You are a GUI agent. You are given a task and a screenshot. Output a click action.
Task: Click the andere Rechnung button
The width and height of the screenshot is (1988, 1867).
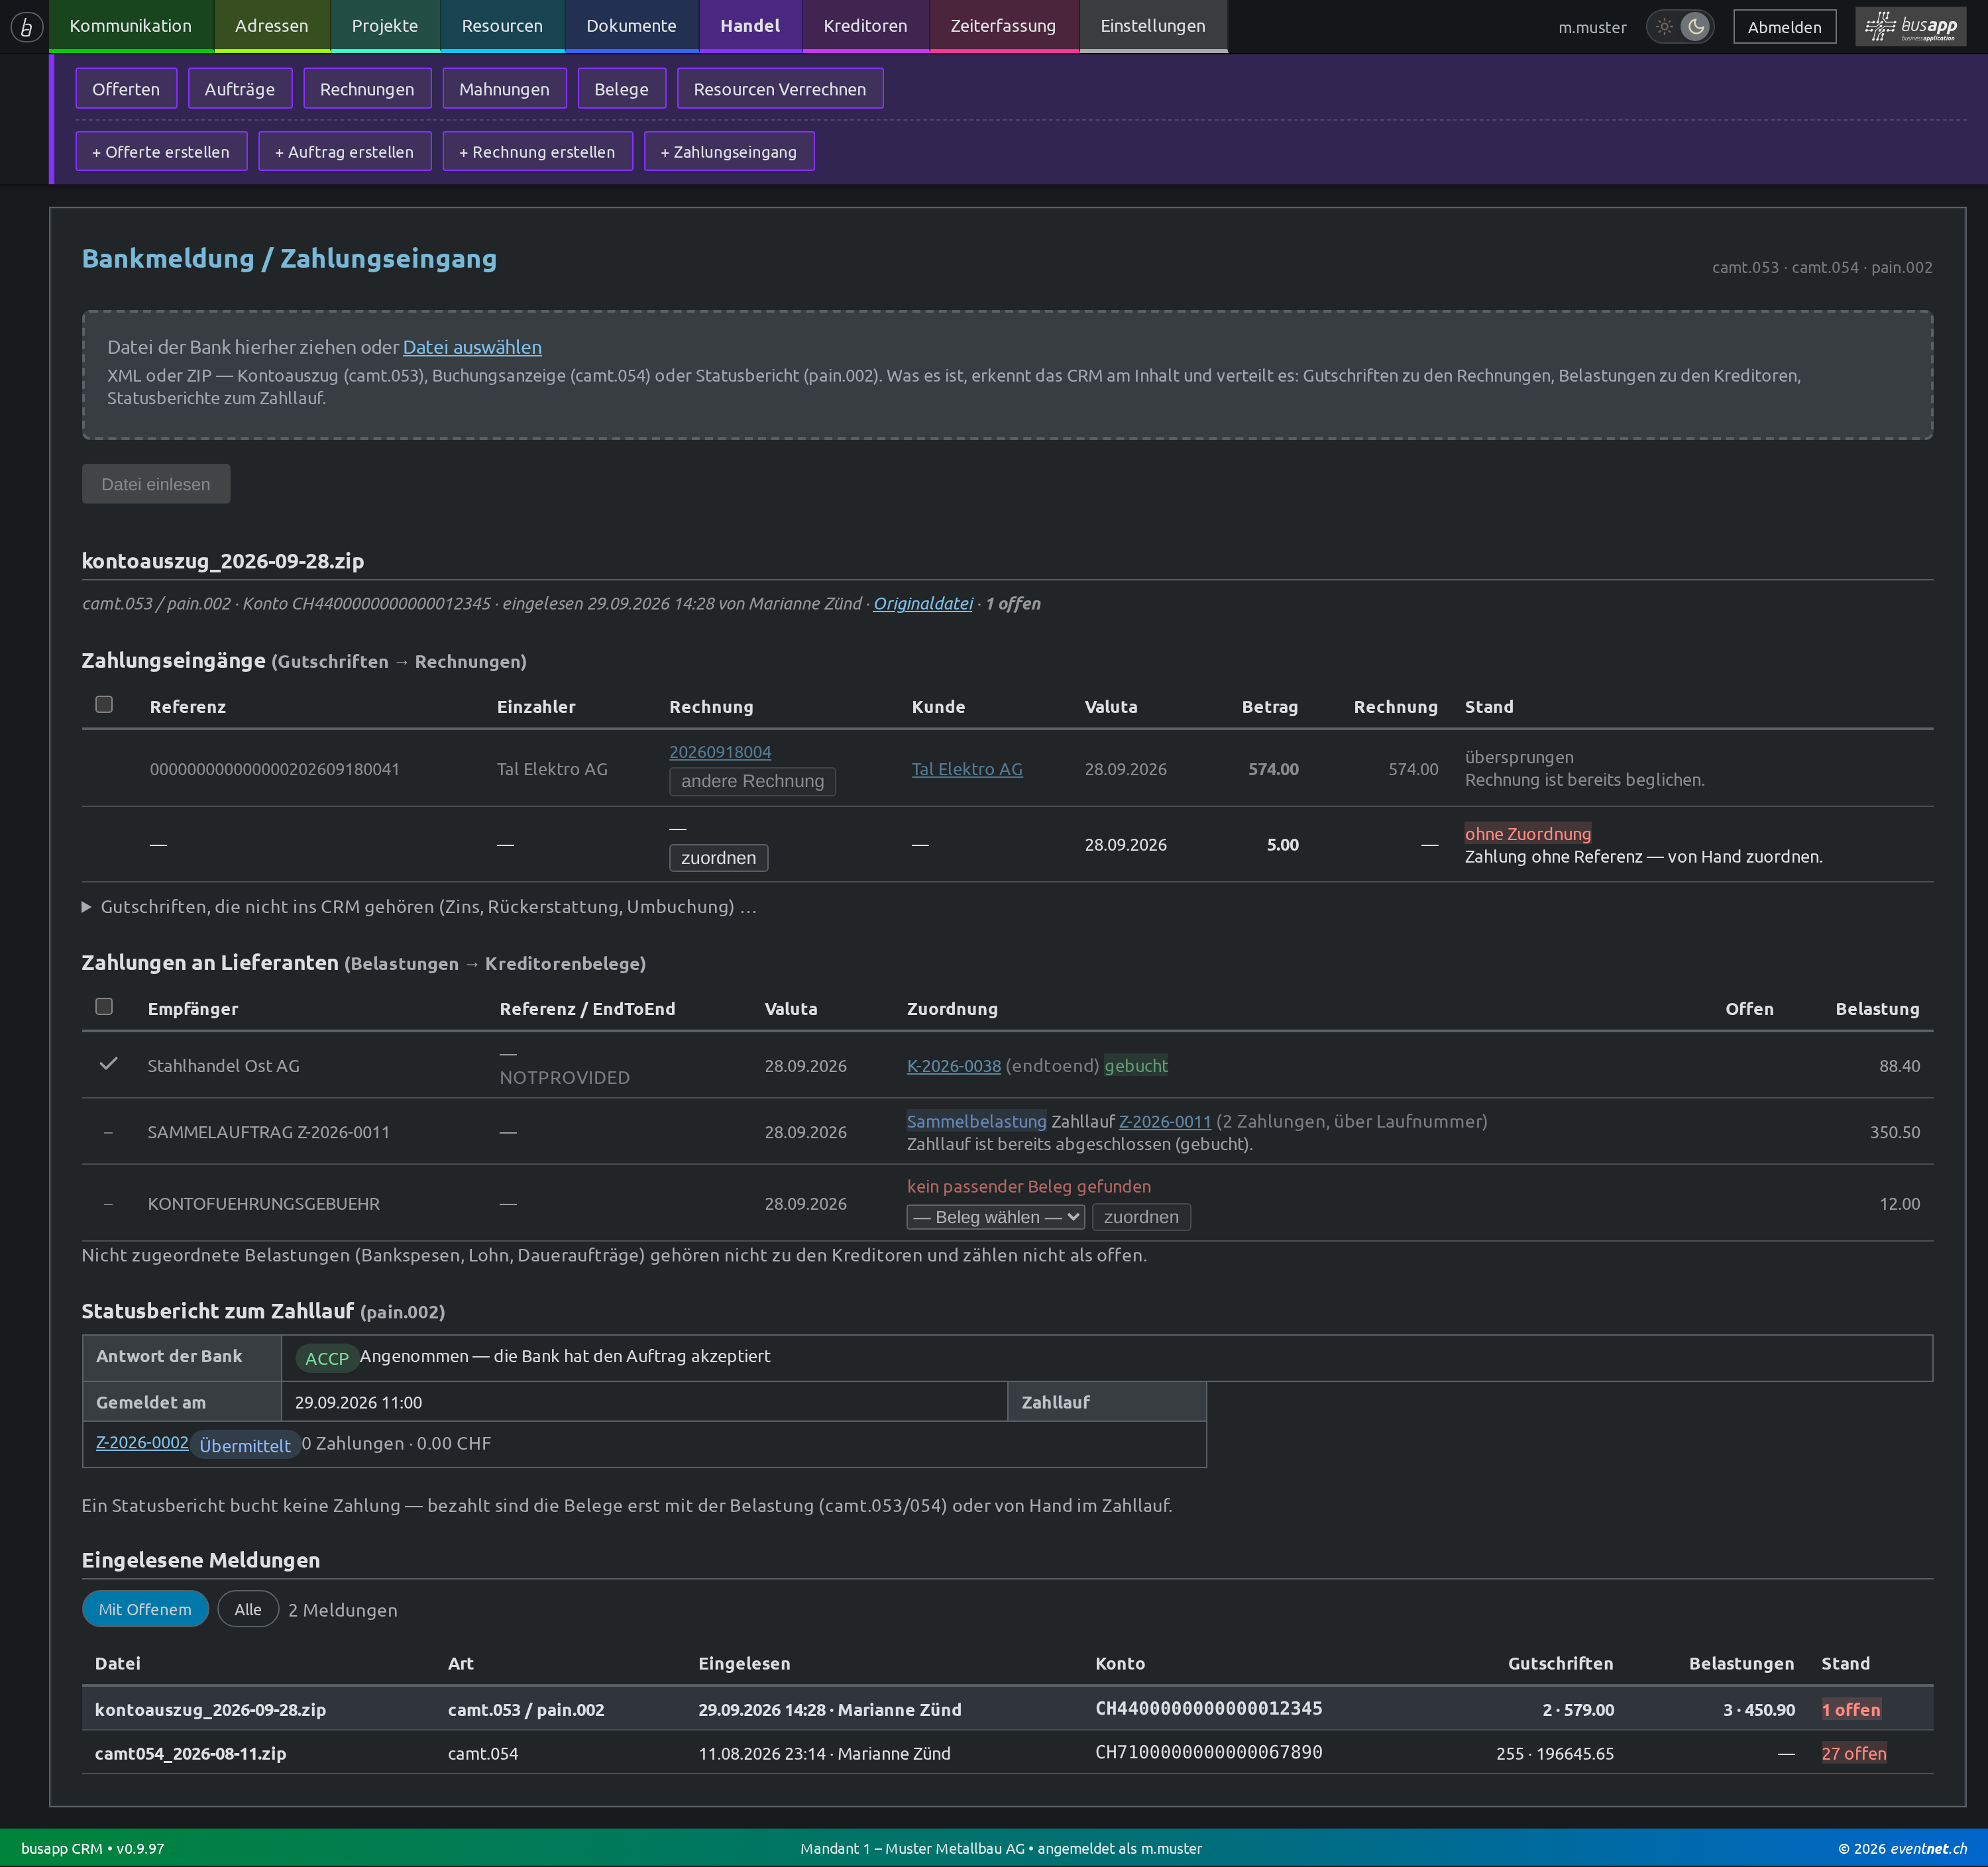(x=752, y=781)
